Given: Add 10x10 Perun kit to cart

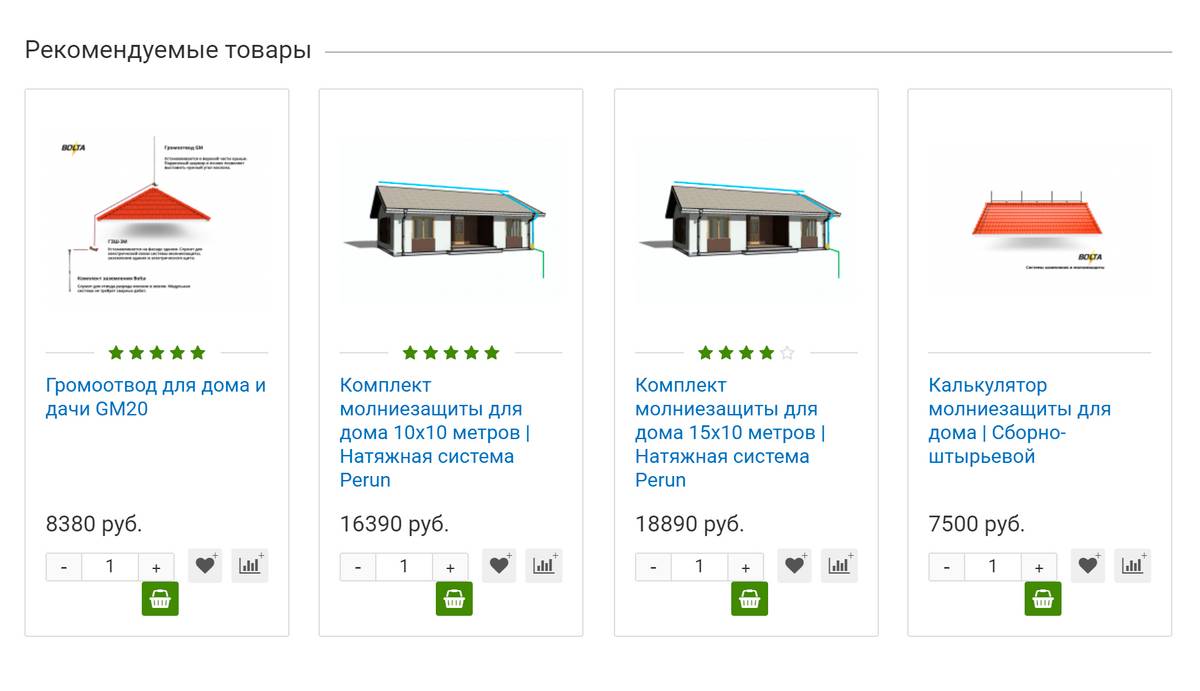Looking at the screenshot, I should [x=454, y=599].
